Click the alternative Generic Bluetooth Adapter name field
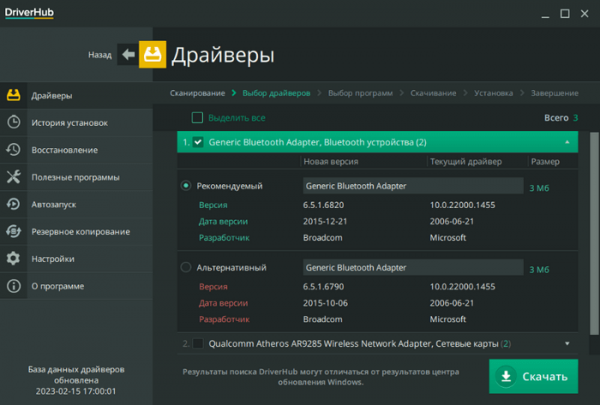Image resolution: width=600 pixels, height=405 pixels. (x=413, y=267)
